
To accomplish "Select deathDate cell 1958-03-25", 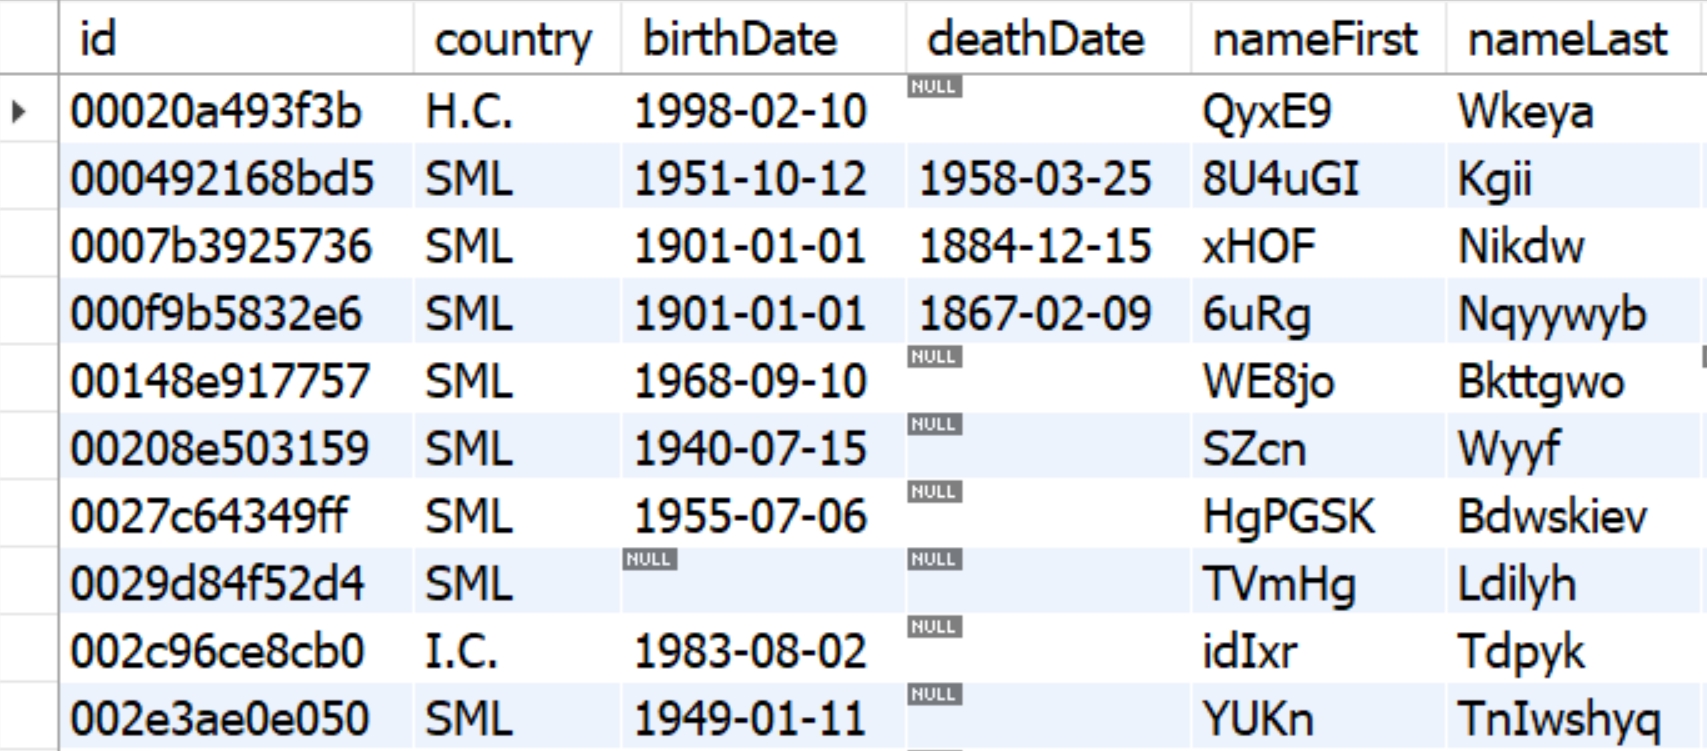I will tap(1035, 179).
